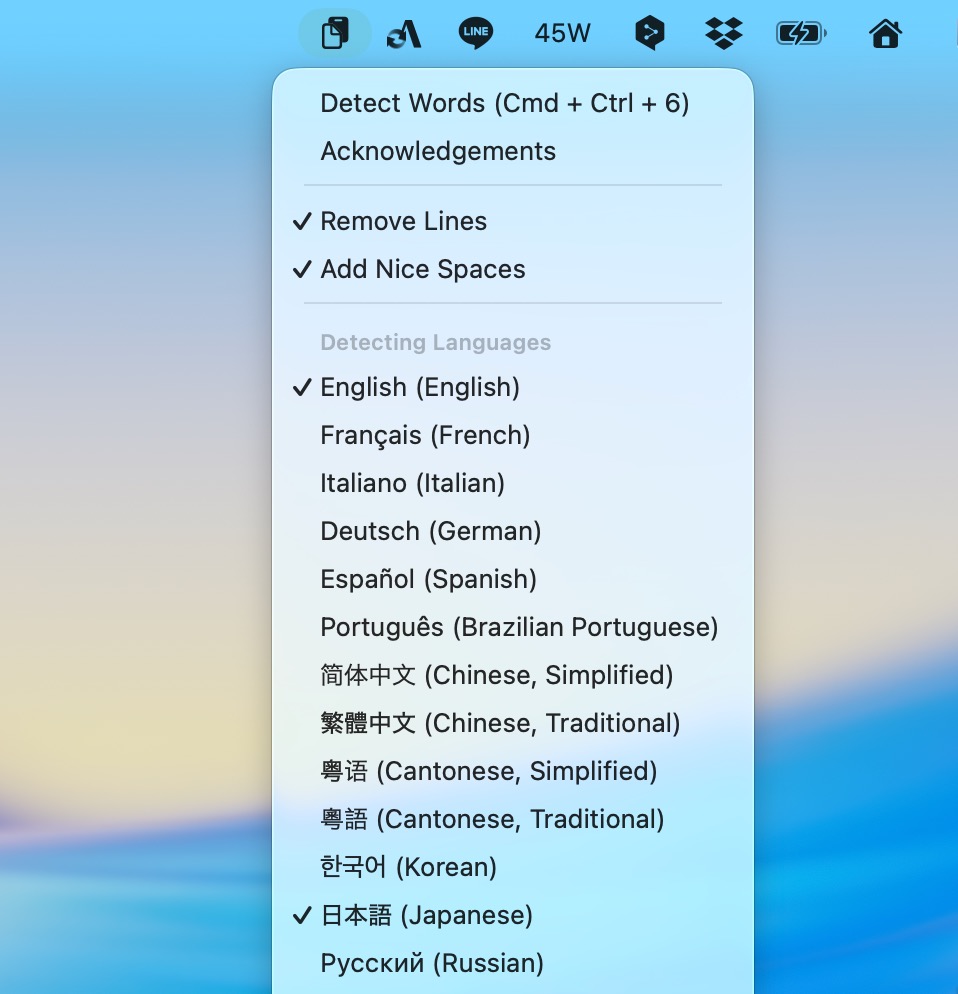Open Acknowledgements menu entry

pyautogui.click(x=438, y=151)
